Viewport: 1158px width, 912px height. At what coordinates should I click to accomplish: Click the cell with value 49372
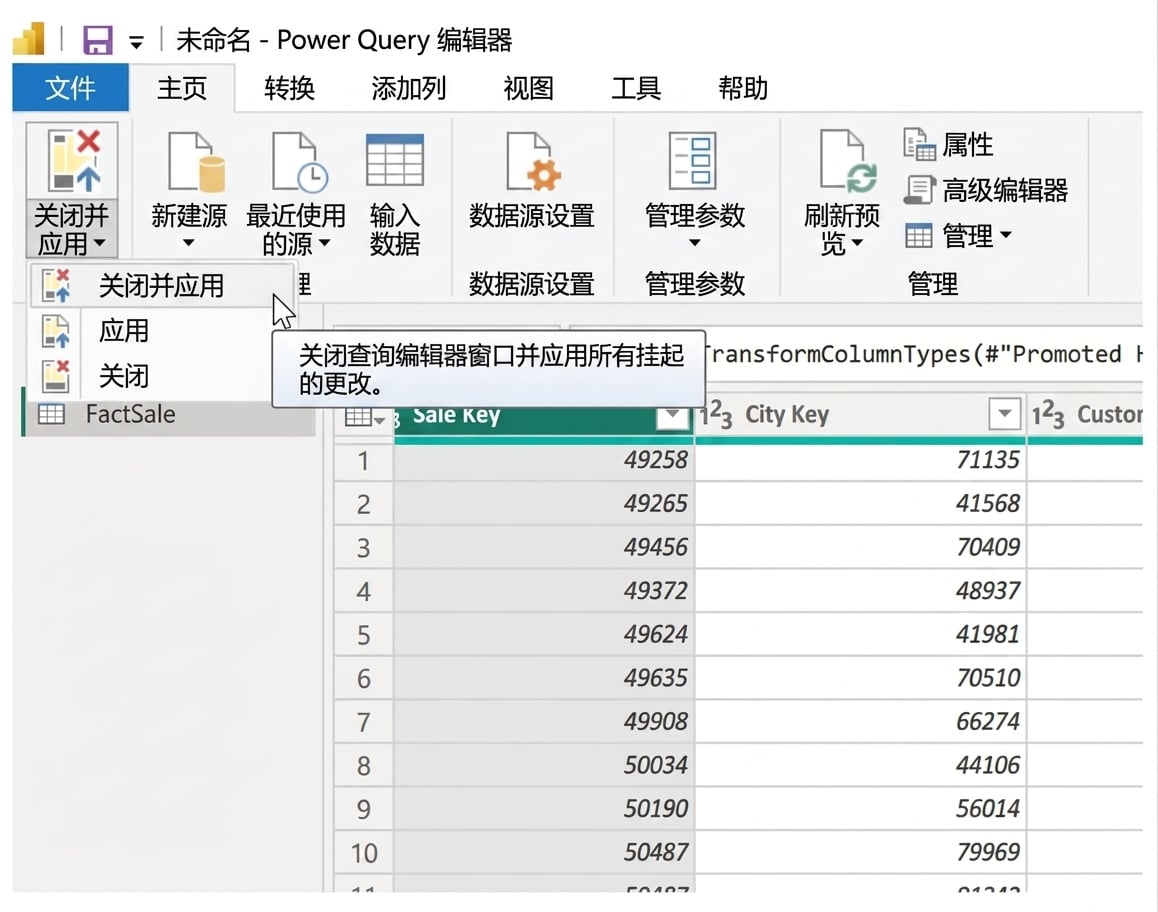(544, 591)
